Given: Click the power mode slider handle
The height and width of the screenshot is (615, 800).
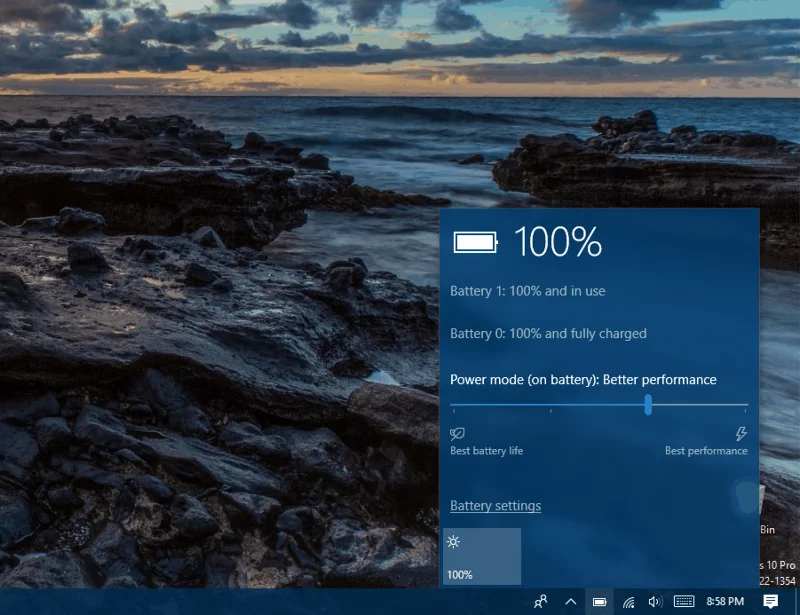Looking at the screenshot, I should pyautogui.click(x=648, y=406).
